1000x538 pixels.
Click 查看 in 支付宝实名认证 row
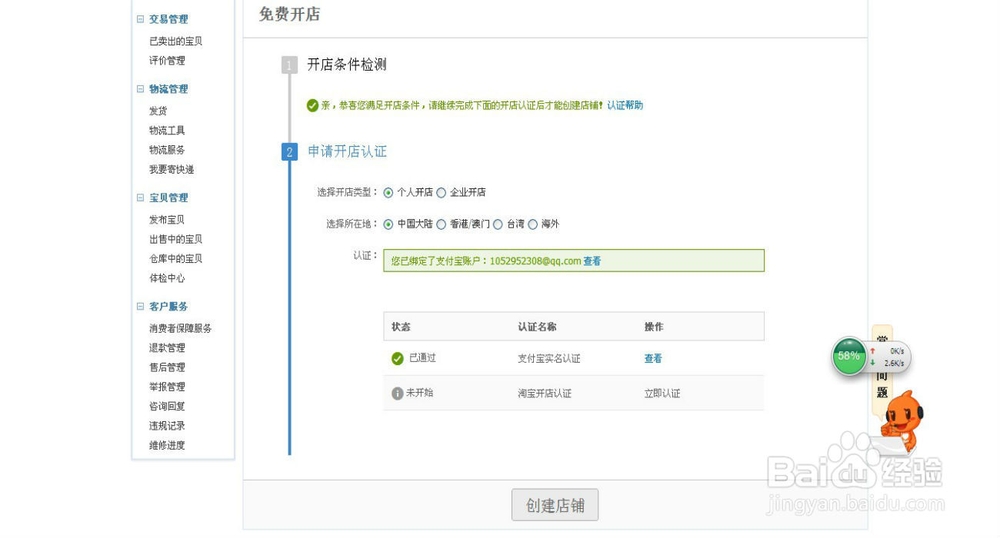(x=653, y=358)
